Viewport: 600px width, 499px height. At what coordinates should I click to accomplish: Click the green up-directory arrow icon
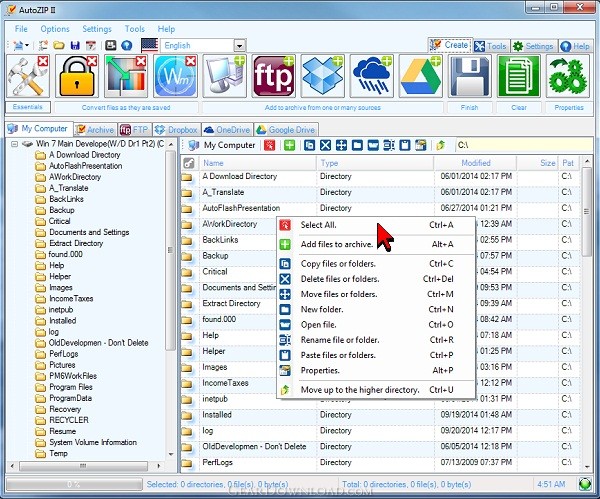click(440, 145)
